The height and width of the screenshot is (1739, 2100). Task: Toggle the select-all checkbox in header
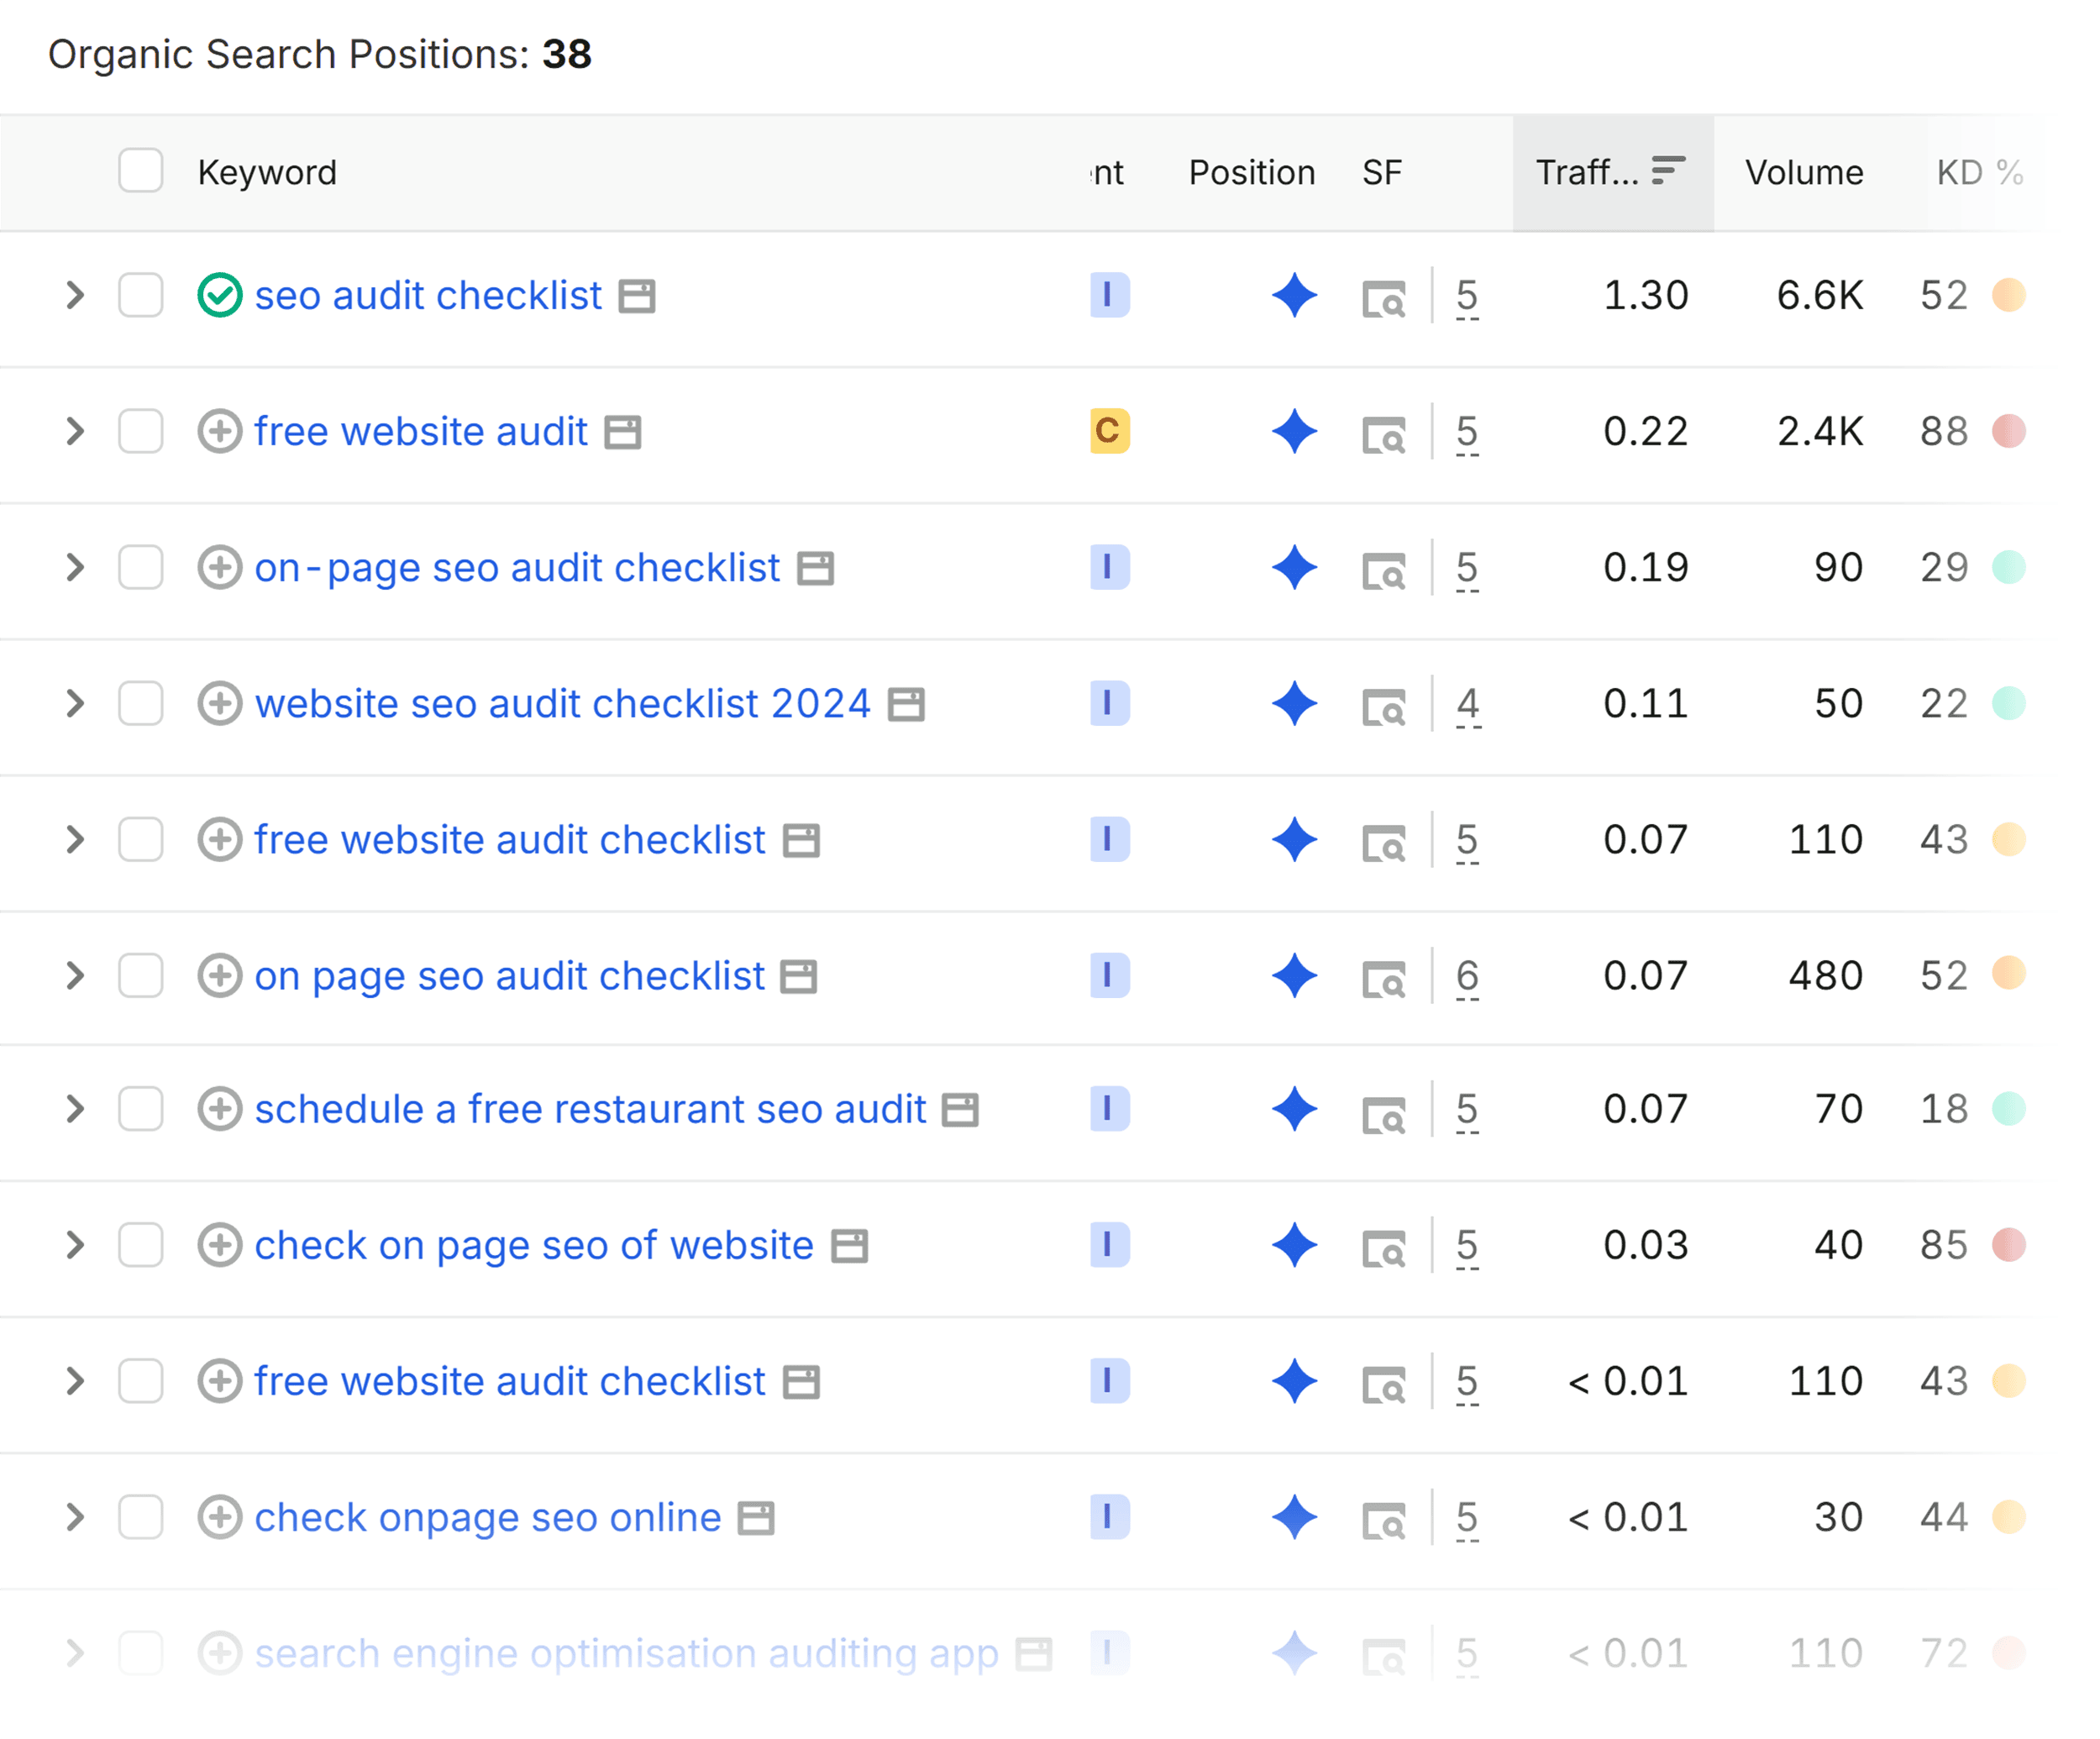coord(141,171)
